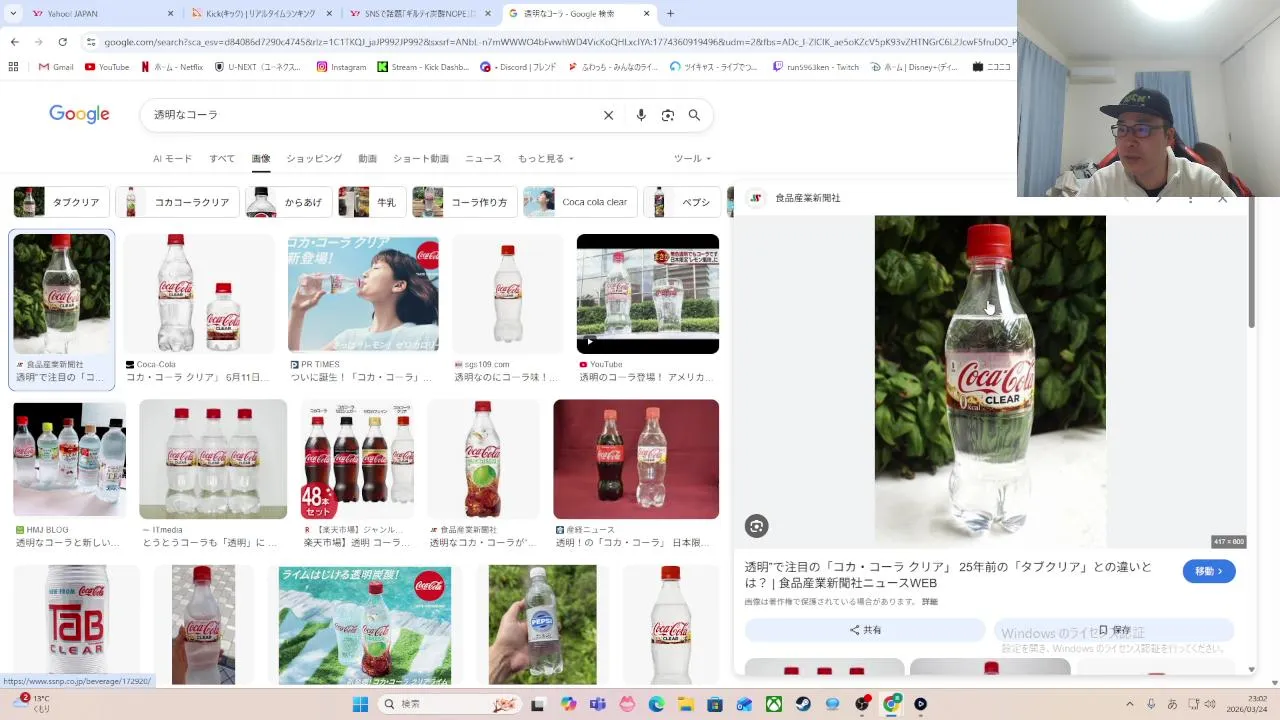The height and width of the screenshot is (720, 1280).
Task: Open the 産経ニュース two bottles image
Action: pos(636,459)
